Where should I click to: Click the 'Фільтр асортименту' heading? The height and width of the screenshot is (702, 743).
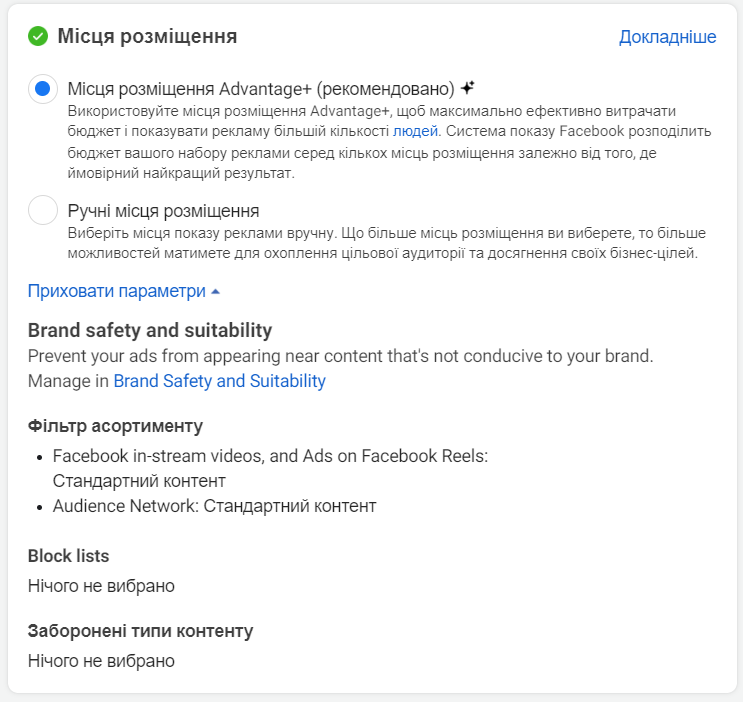115,426
